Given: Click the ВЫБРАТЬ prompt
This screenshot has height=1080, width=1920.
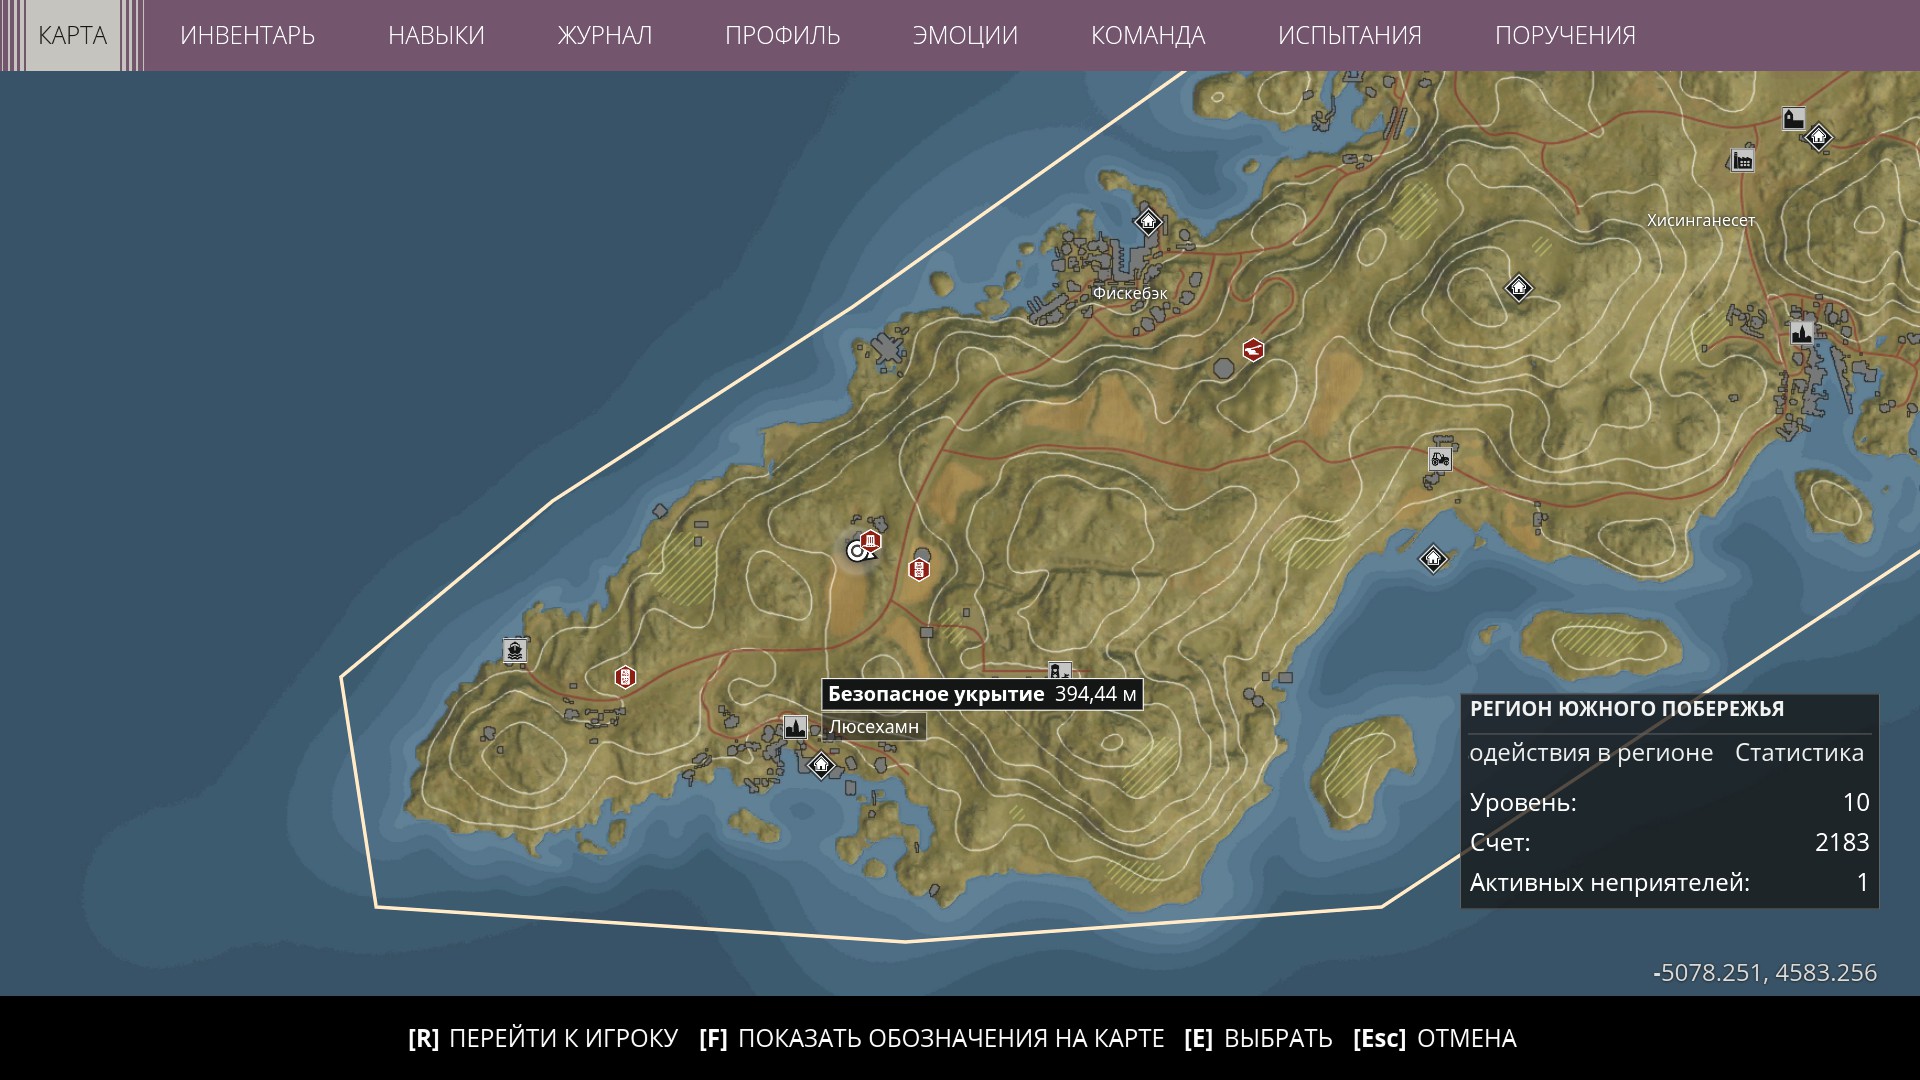Looking at the screenshot, I should pyautogui.click(x=1258, y=1038).
